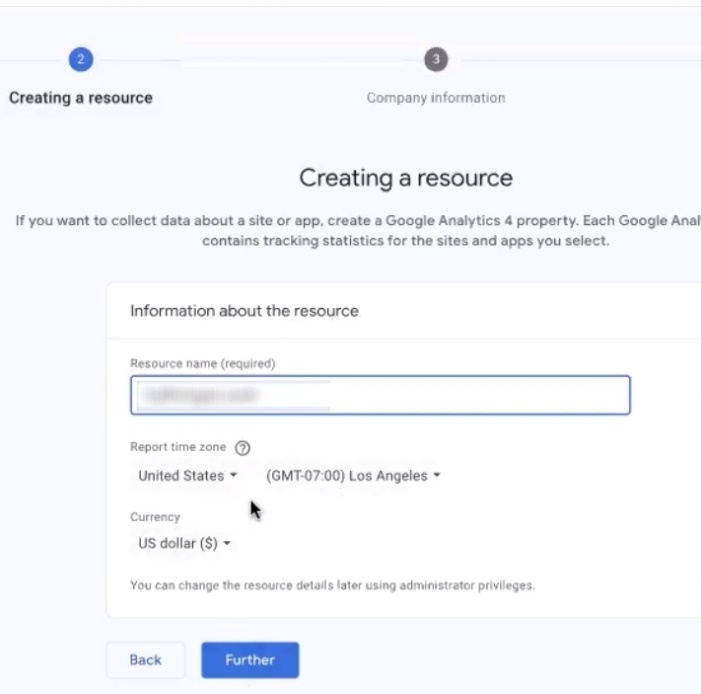Click the step 3 circle icon
The width and height of the screenshot is (701, 694).
tap(435, 60)
